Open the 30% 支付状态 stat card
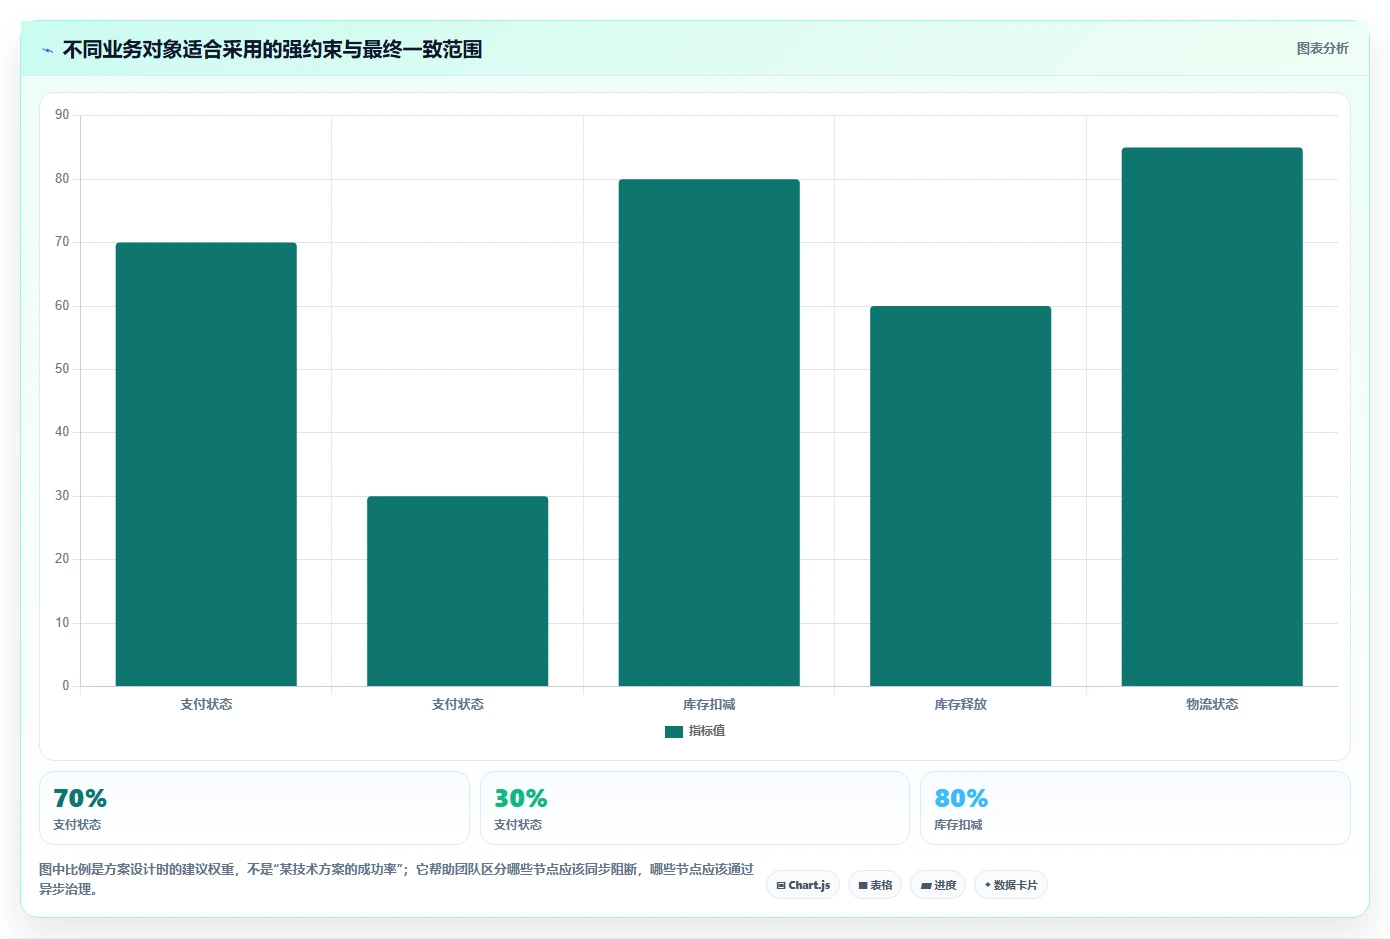Image resolution: width=1390 pixels, height=939 pixels. [695, 808]
